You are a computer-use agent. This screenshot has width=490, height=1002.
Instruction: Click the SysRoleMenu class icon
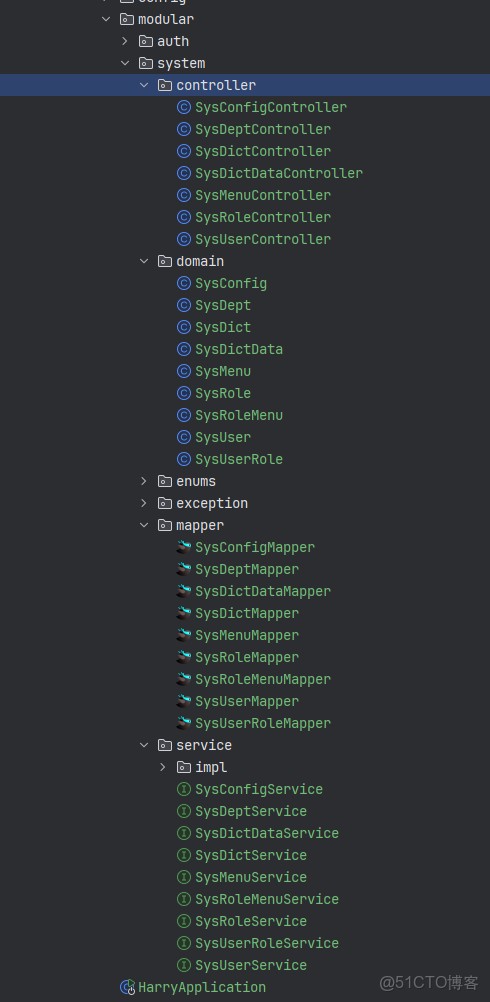pyautogui.click(x=183, y=415)
